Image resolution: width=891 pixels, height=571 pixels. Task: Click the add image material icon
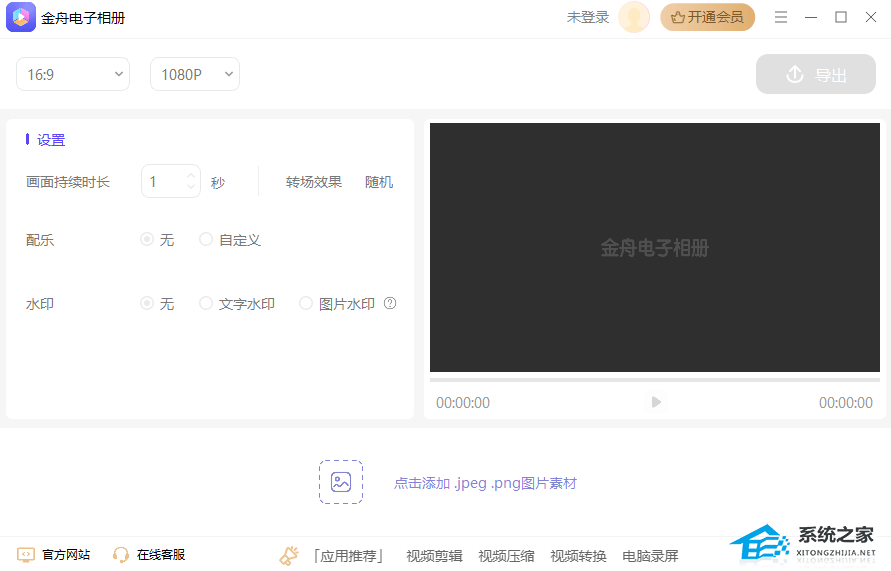[x=341, y=482]
